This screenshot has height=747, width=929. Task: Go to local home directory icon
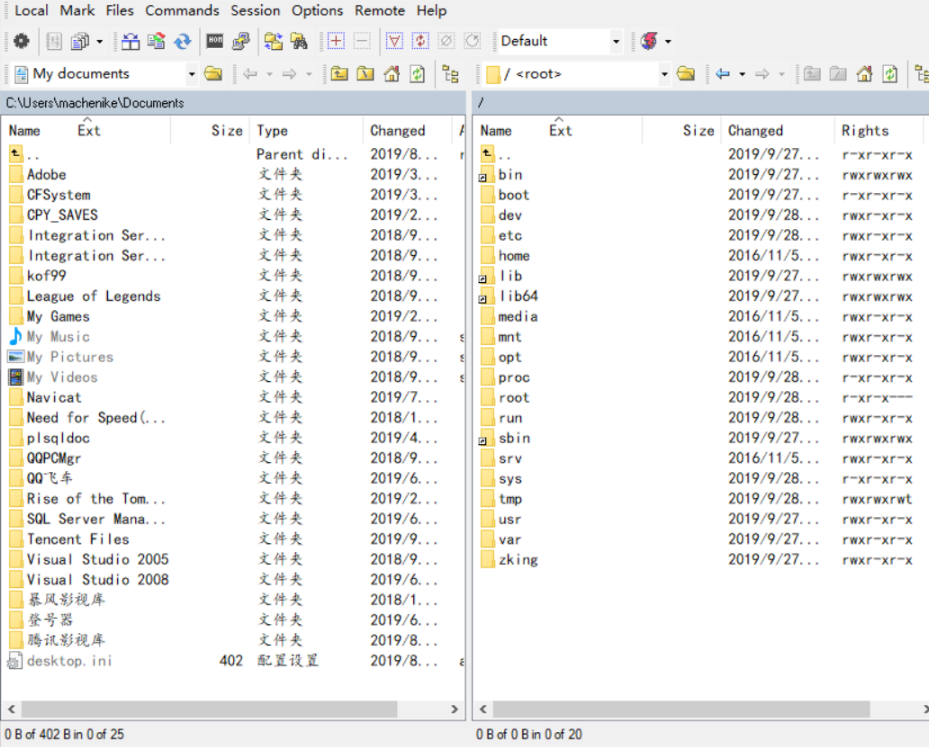[x=392, y=73]
